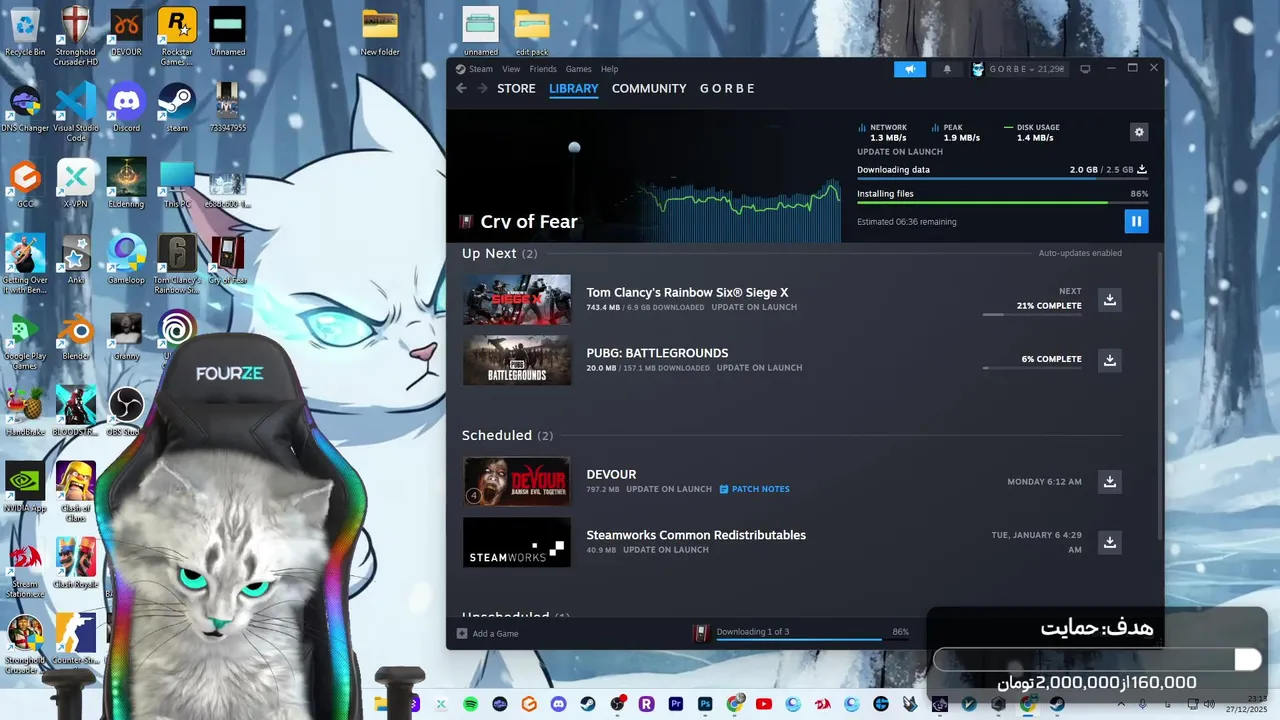This screenshot has height=720, width=1280.
Task: Click the downloads list scrollbar
Action: (x=1160, y=395)
